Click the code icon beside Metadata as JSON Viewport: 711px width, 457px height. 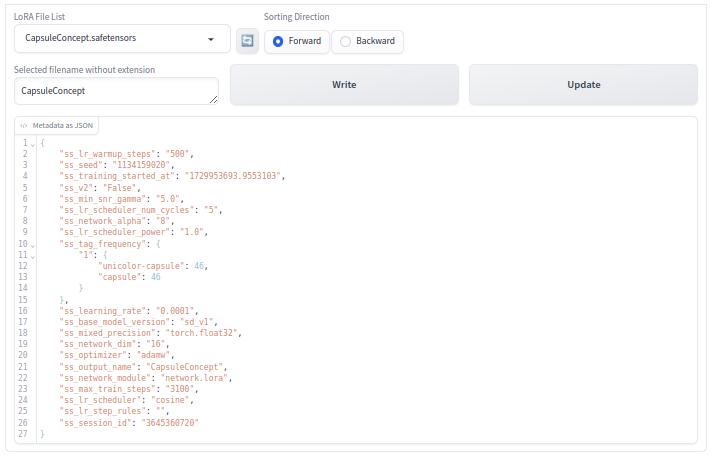coord(24,126)
